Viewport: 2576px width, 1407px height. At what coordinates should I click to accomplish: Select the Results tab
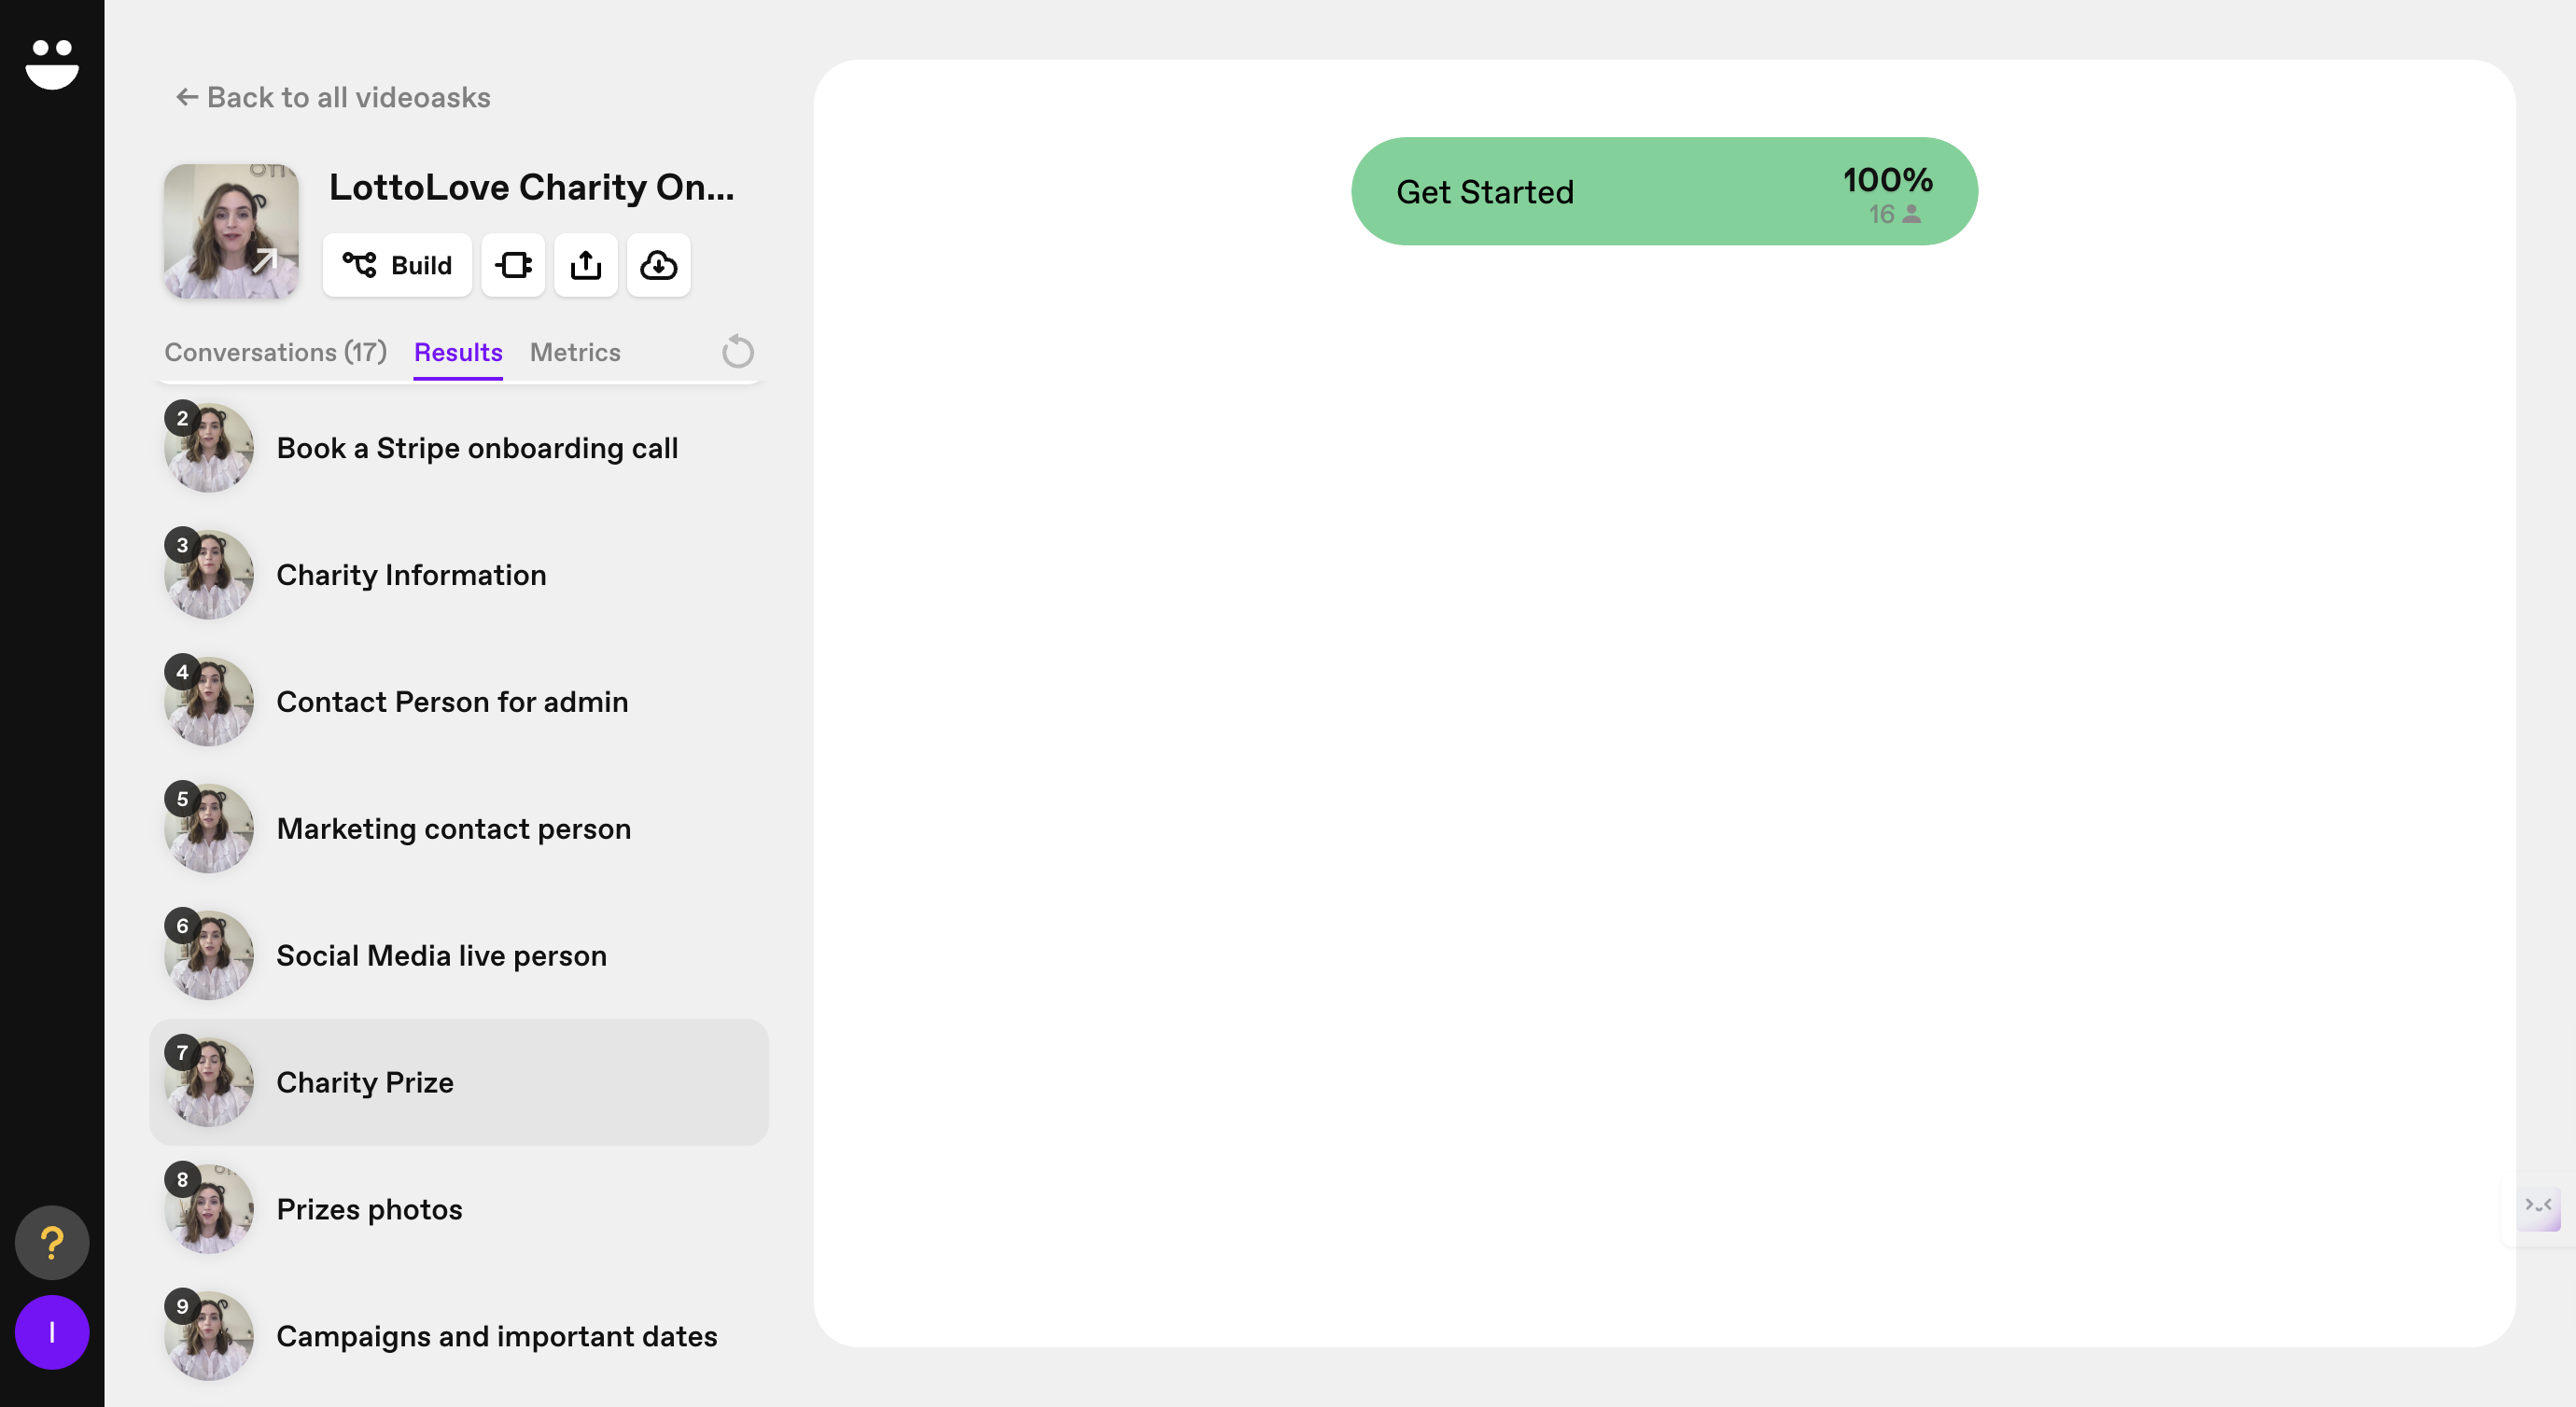click(458, 352)
